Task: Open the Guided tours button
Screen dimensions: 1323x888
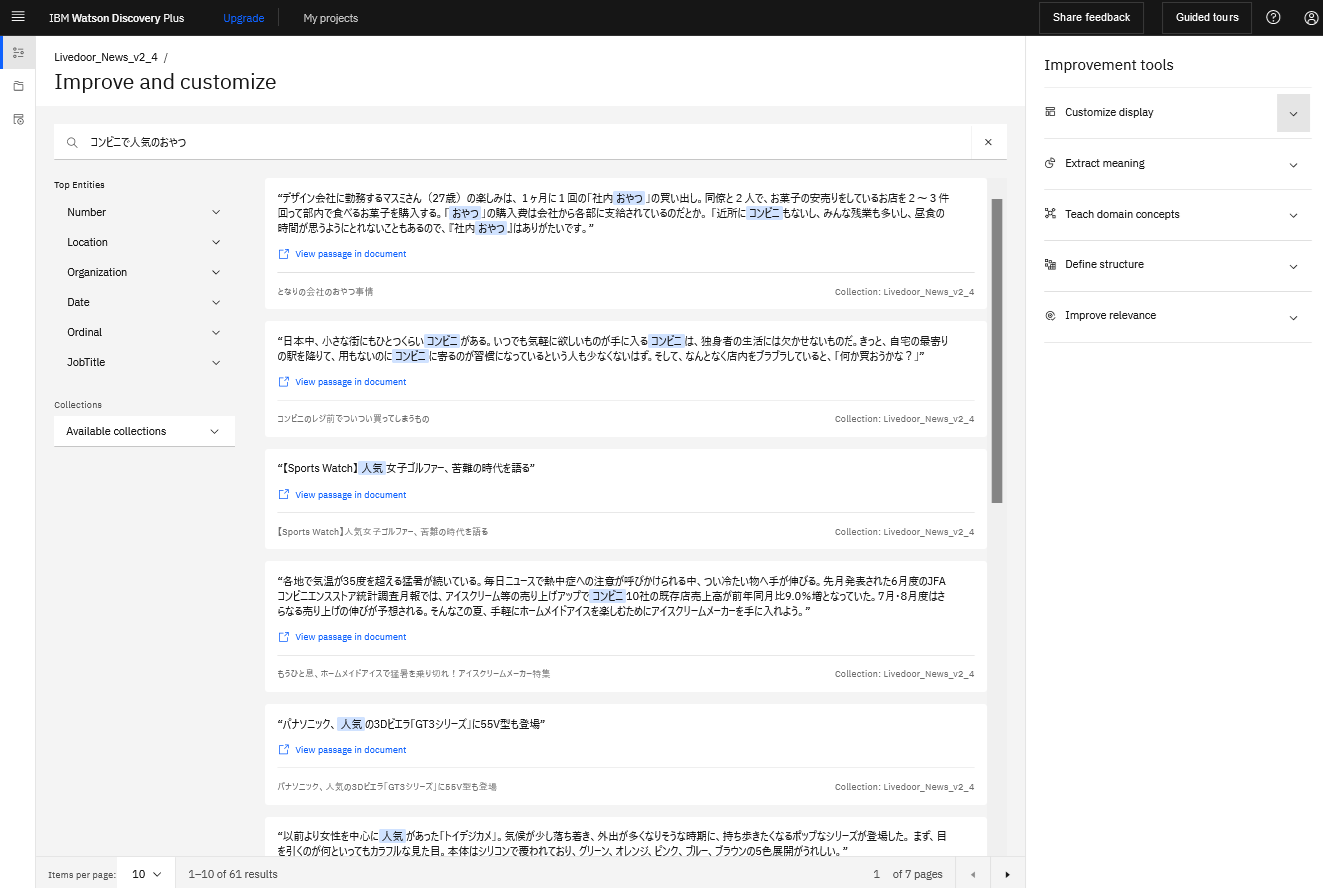Action: pos(1207,17)
